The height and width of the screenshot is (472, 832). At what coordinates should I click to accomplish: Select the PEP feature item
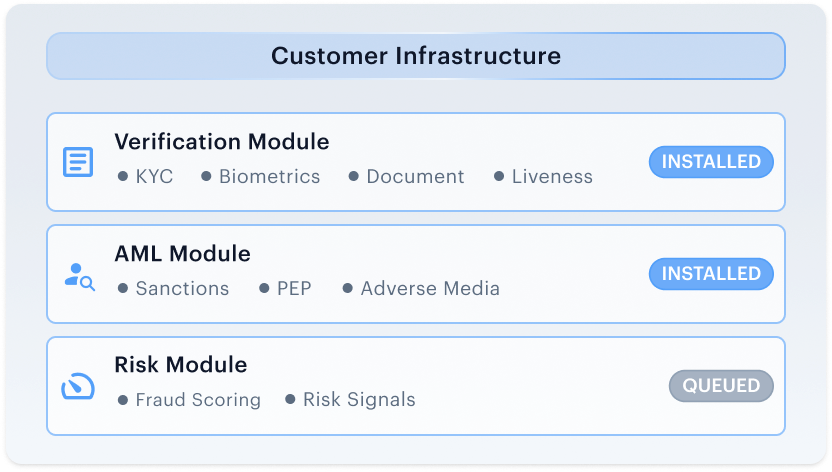coord(285,289)
